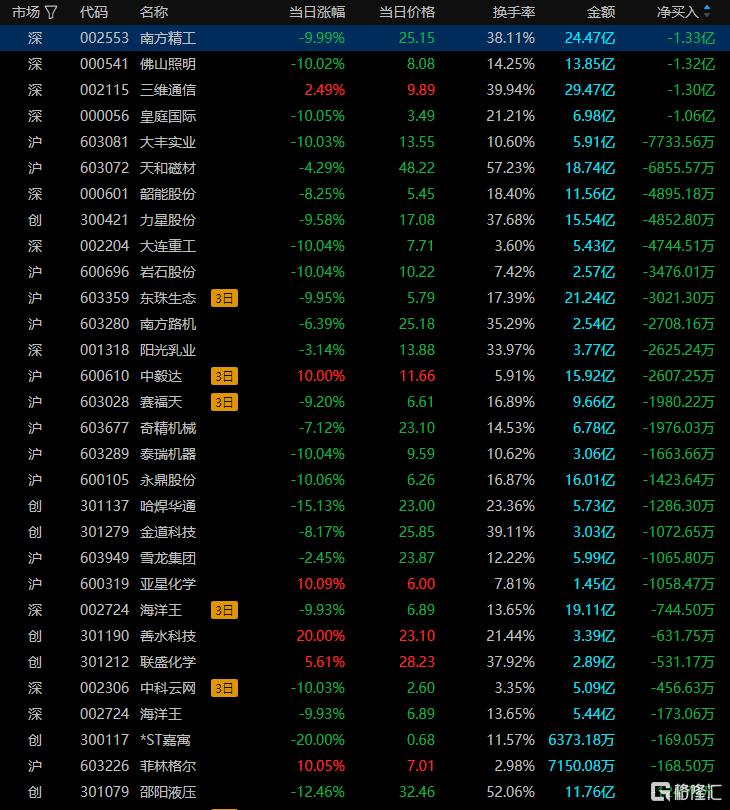Select stock 永鼎股份
730x810 pixels.
(x=168, y=480)
